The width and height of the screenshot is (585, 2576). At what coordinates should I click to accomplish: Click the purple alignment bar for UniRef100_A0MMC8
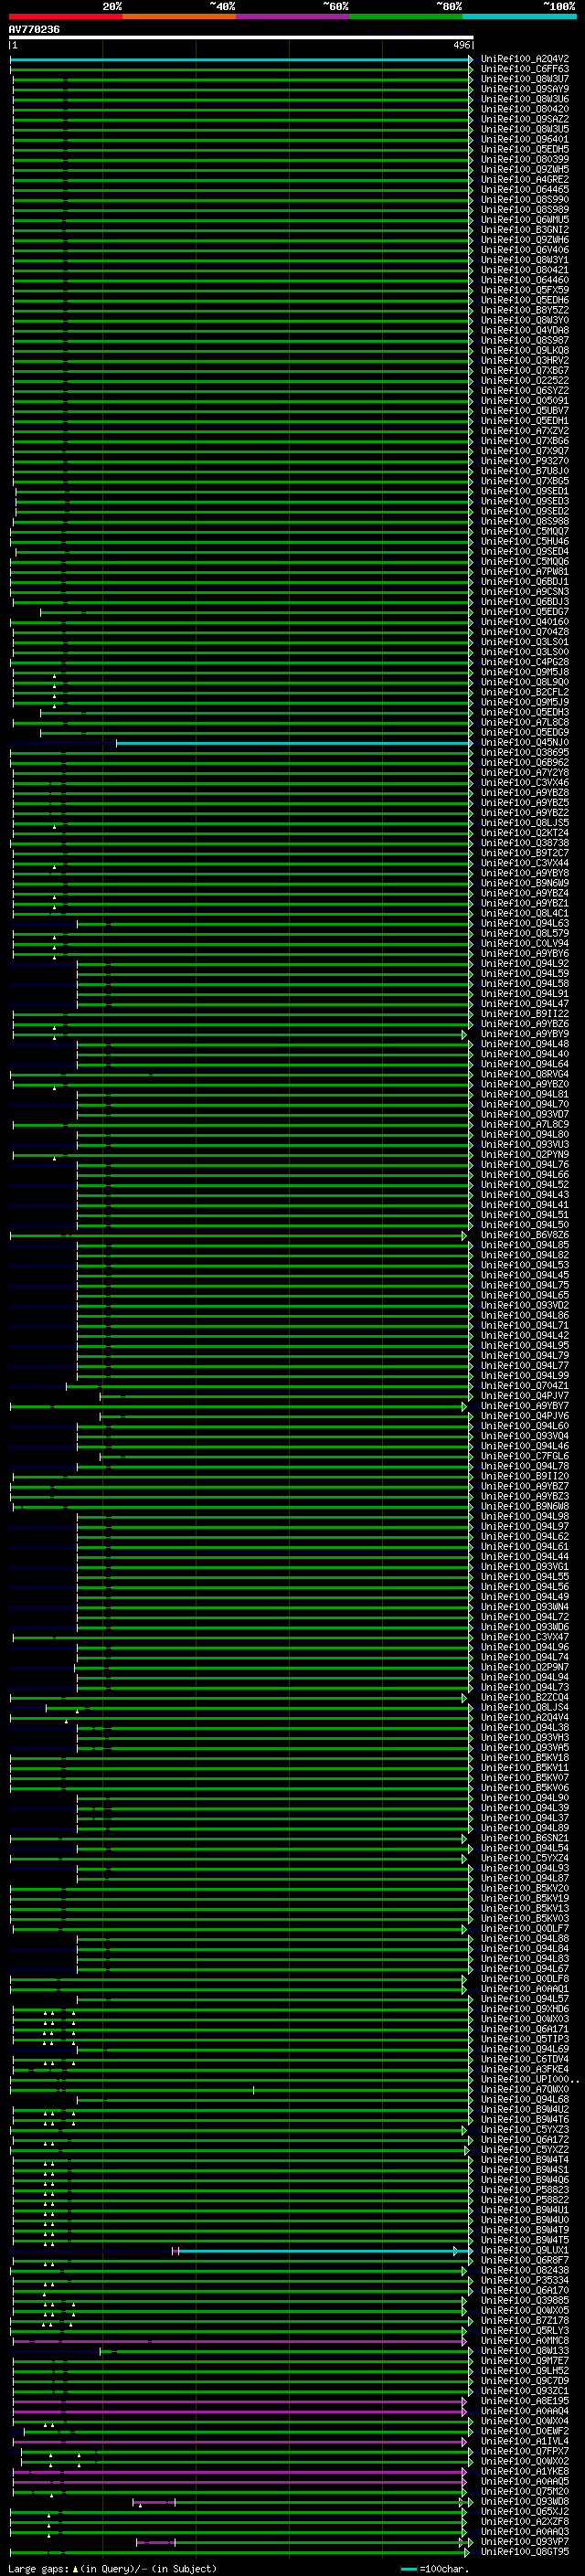tap(239, 2341)
